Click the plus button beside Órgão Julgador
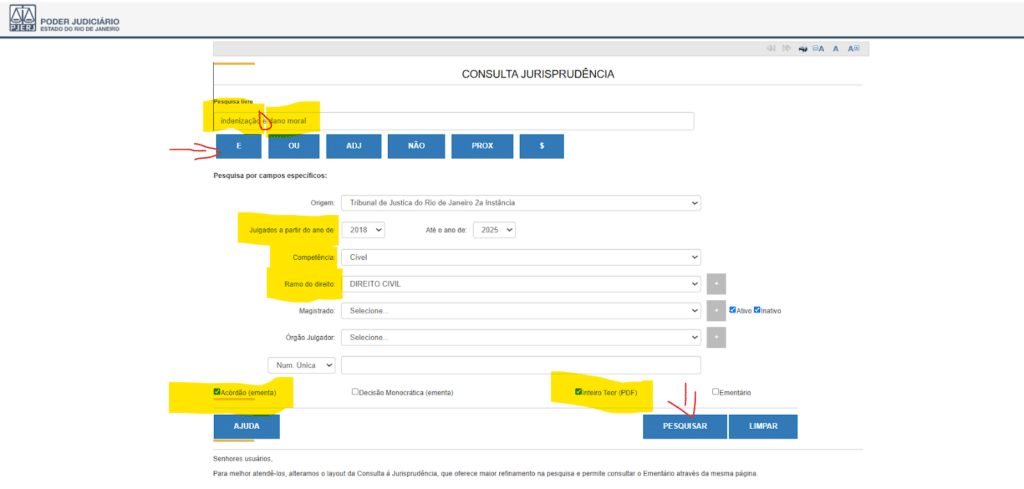This screenshot has width=1024, height=489. pos(715,337)
